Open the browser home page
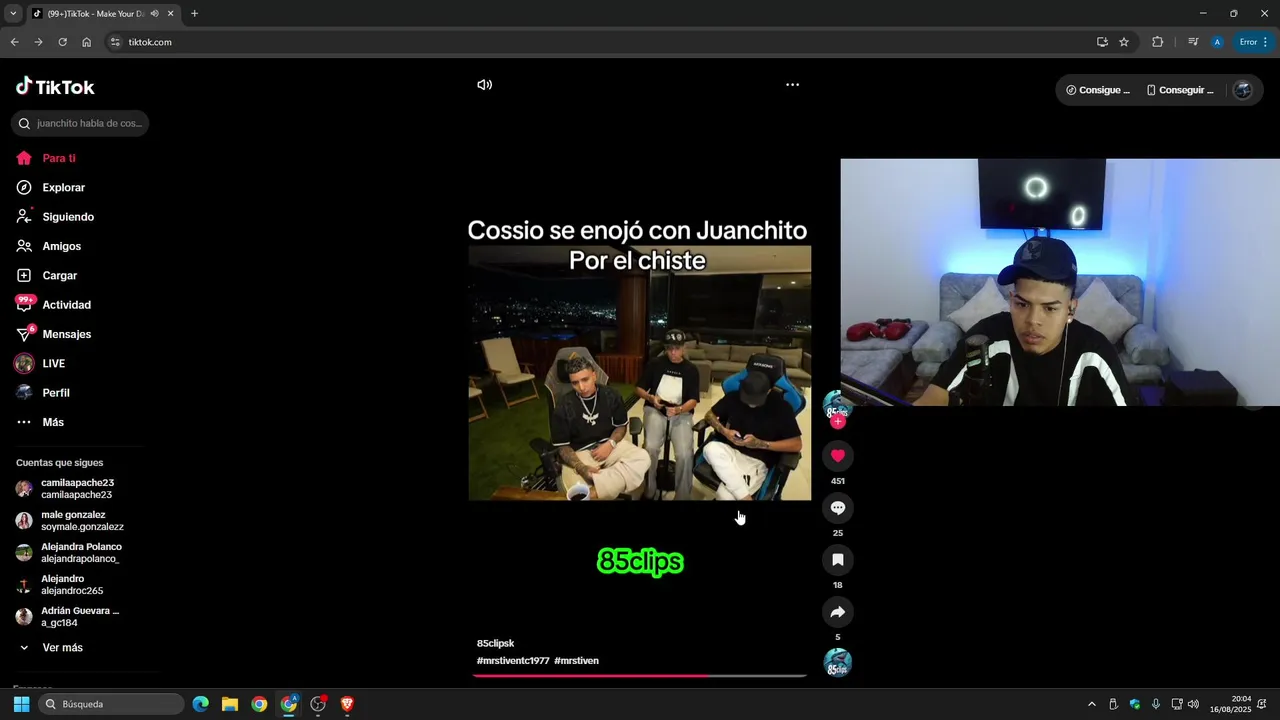Viewport: 1280px width, 720px height. 87,42
